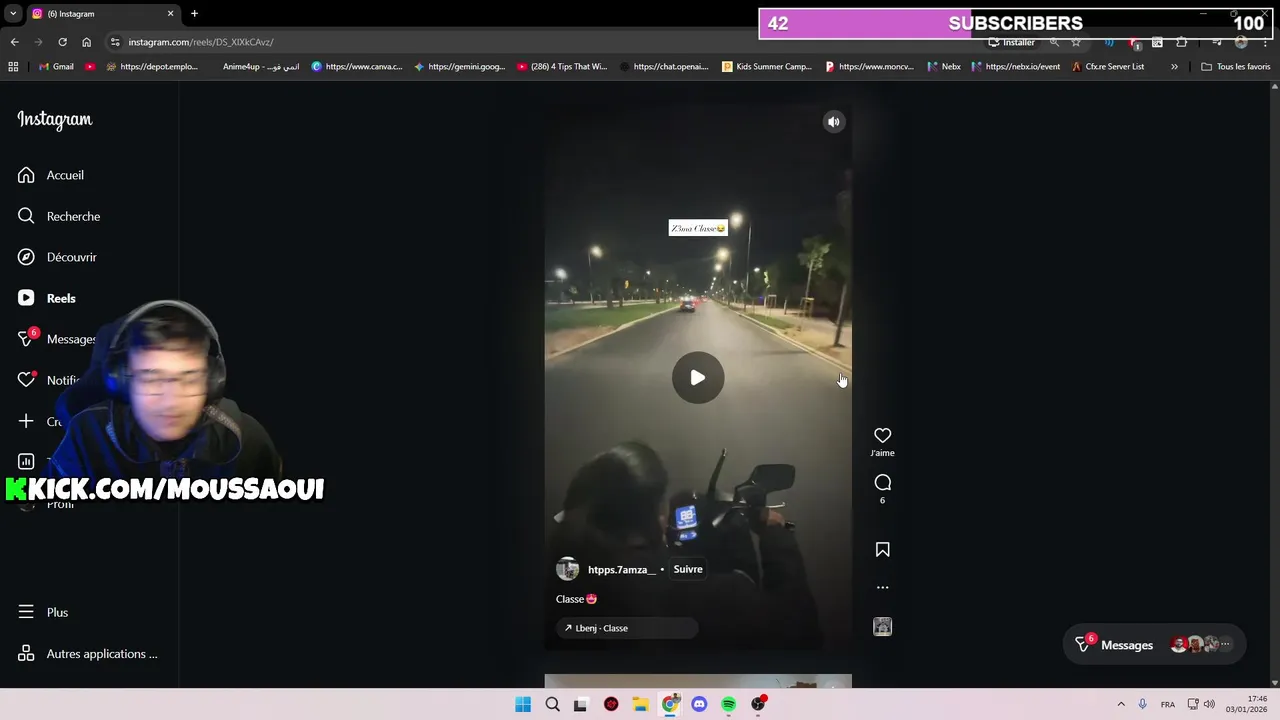Screen dimensions: 1280x720
Task: Switch the FRA input language
Action: [1168, 704]
